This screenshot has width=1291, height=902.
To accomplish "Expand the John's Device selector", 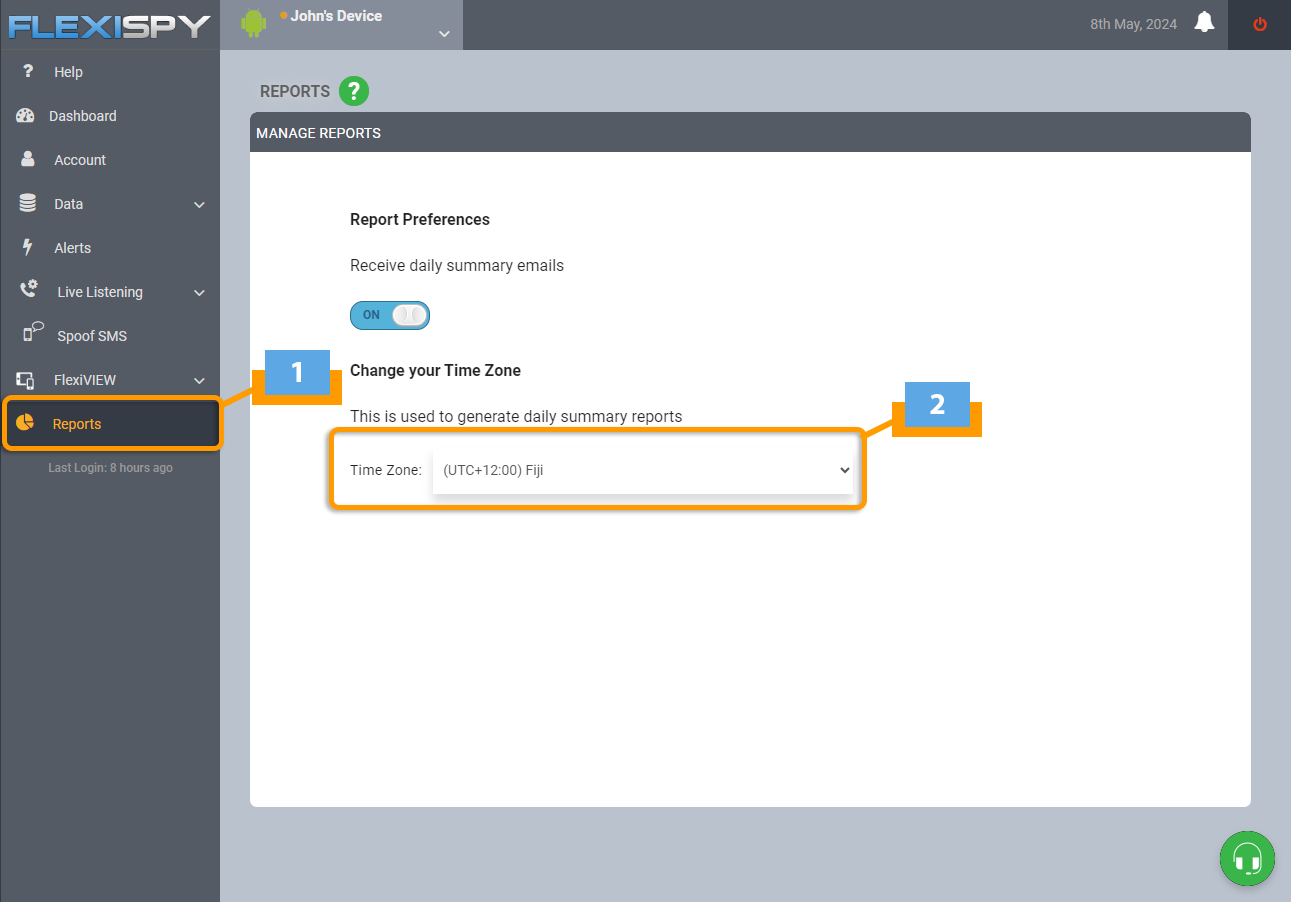I will point(444,35).
